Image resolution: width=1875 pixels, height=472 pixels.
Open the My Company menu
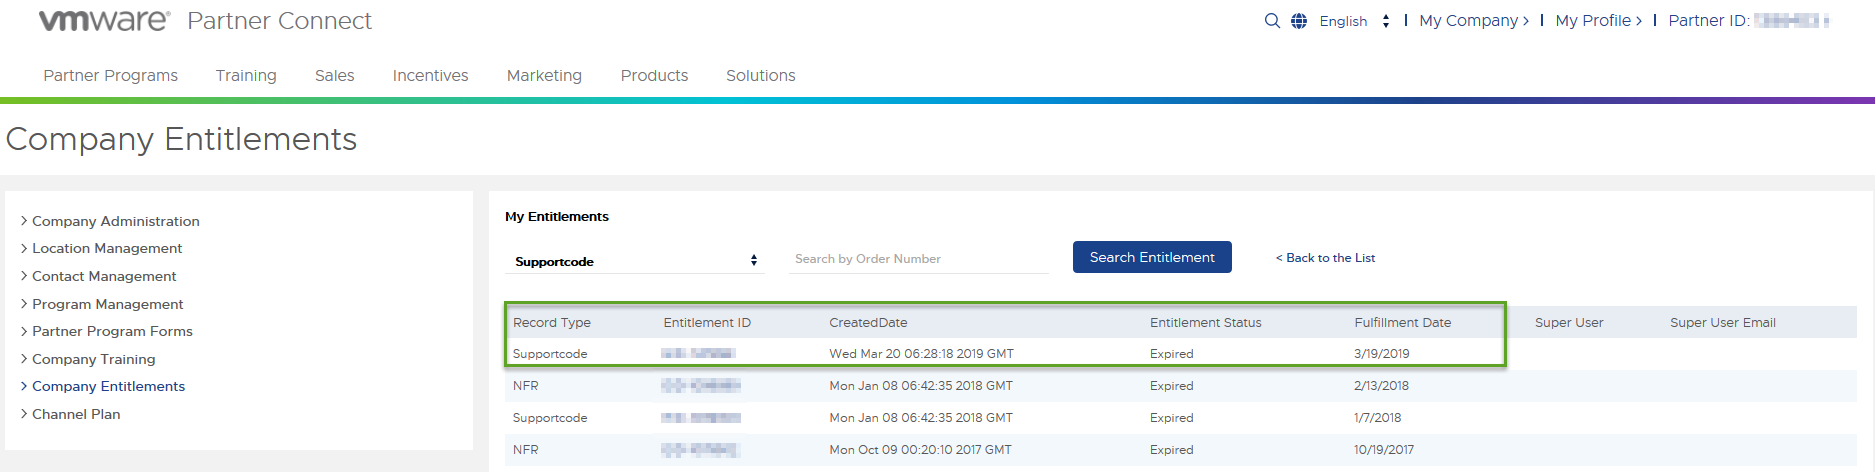[x=1473, y=20]
